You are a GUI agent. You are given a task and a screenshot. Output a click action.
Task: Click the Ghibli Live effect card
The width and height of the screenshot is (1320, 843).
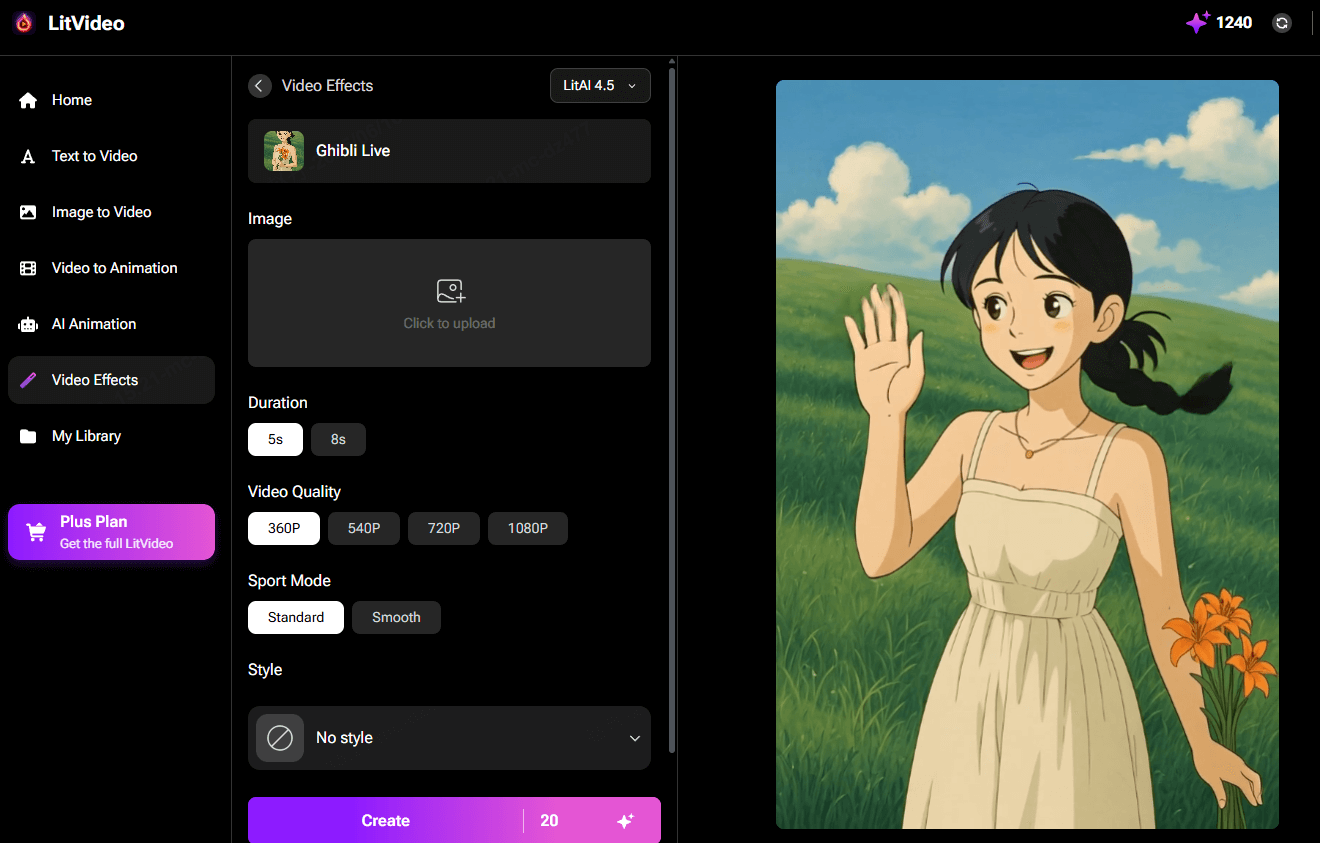click(449, 151)
